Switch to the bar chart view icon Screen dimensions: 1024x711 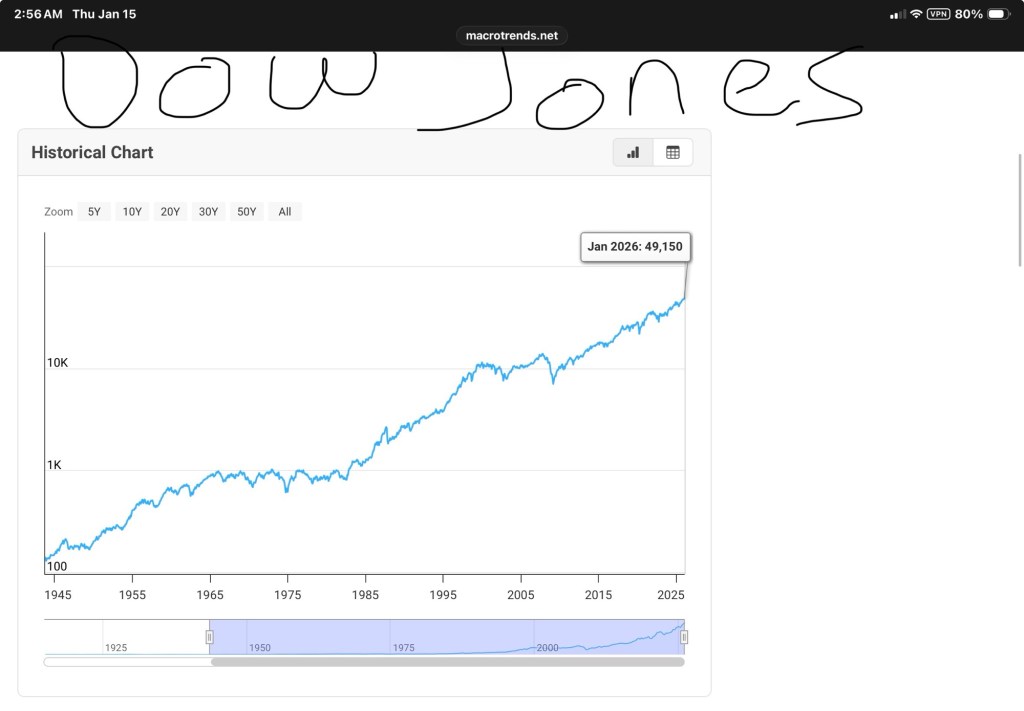point(633,153)
